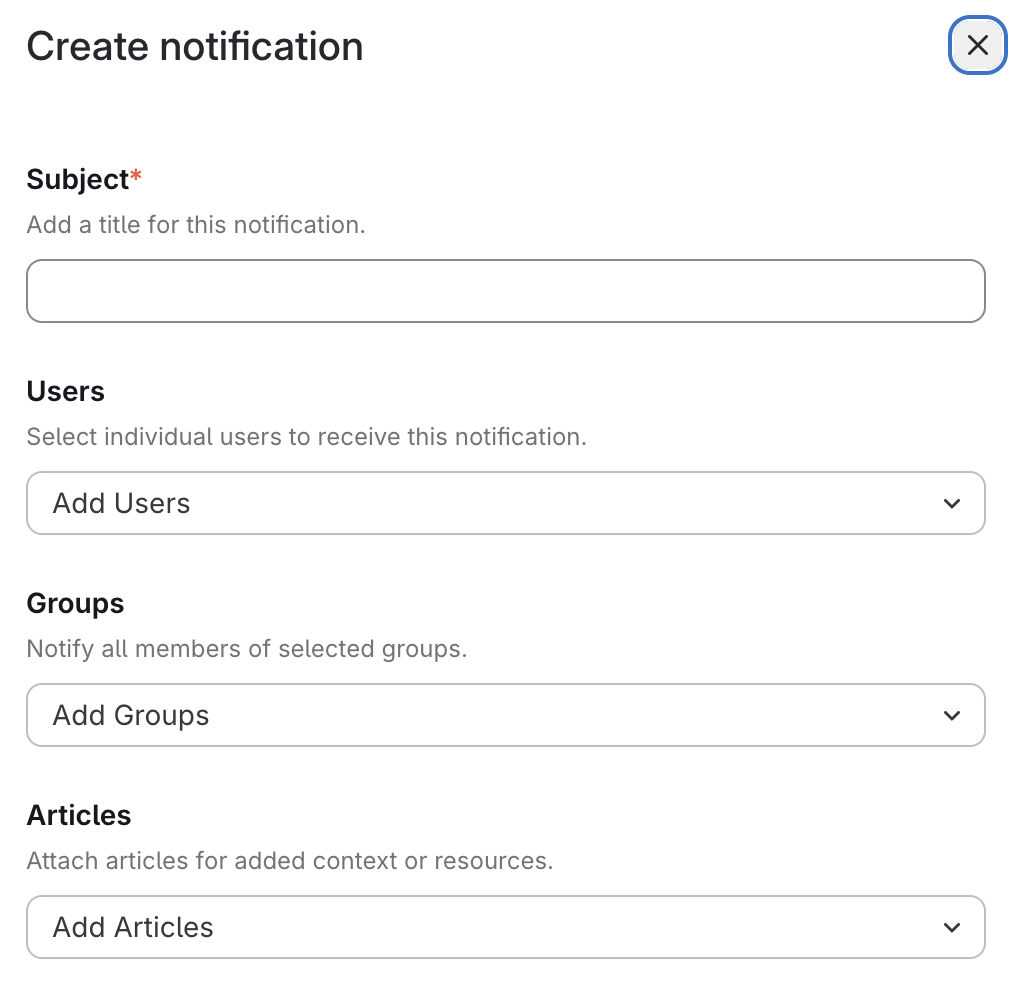
Task: Open the Add Users dropdown
Action: coord(505,503)
